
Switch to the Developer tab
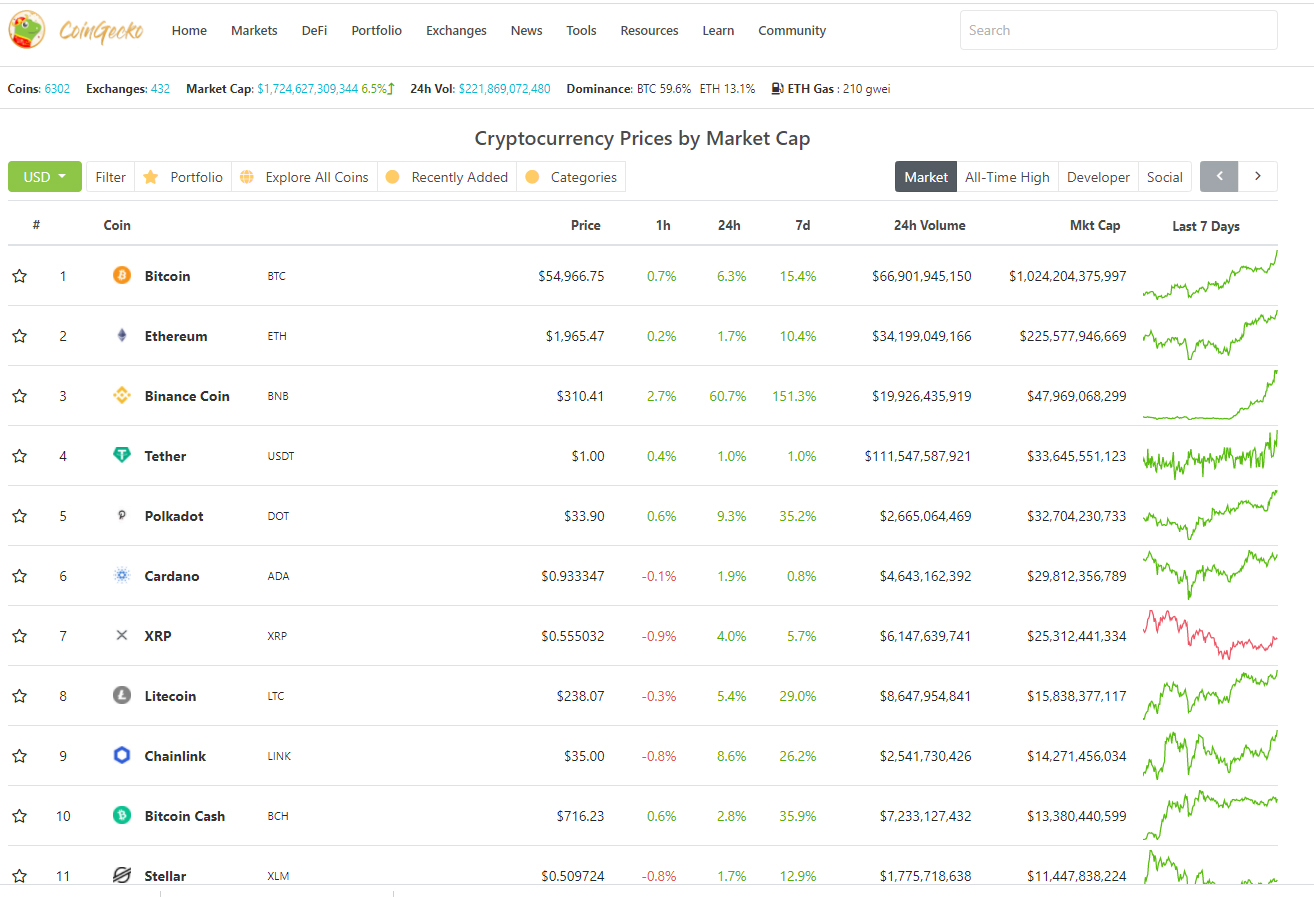click(1098, 177)
